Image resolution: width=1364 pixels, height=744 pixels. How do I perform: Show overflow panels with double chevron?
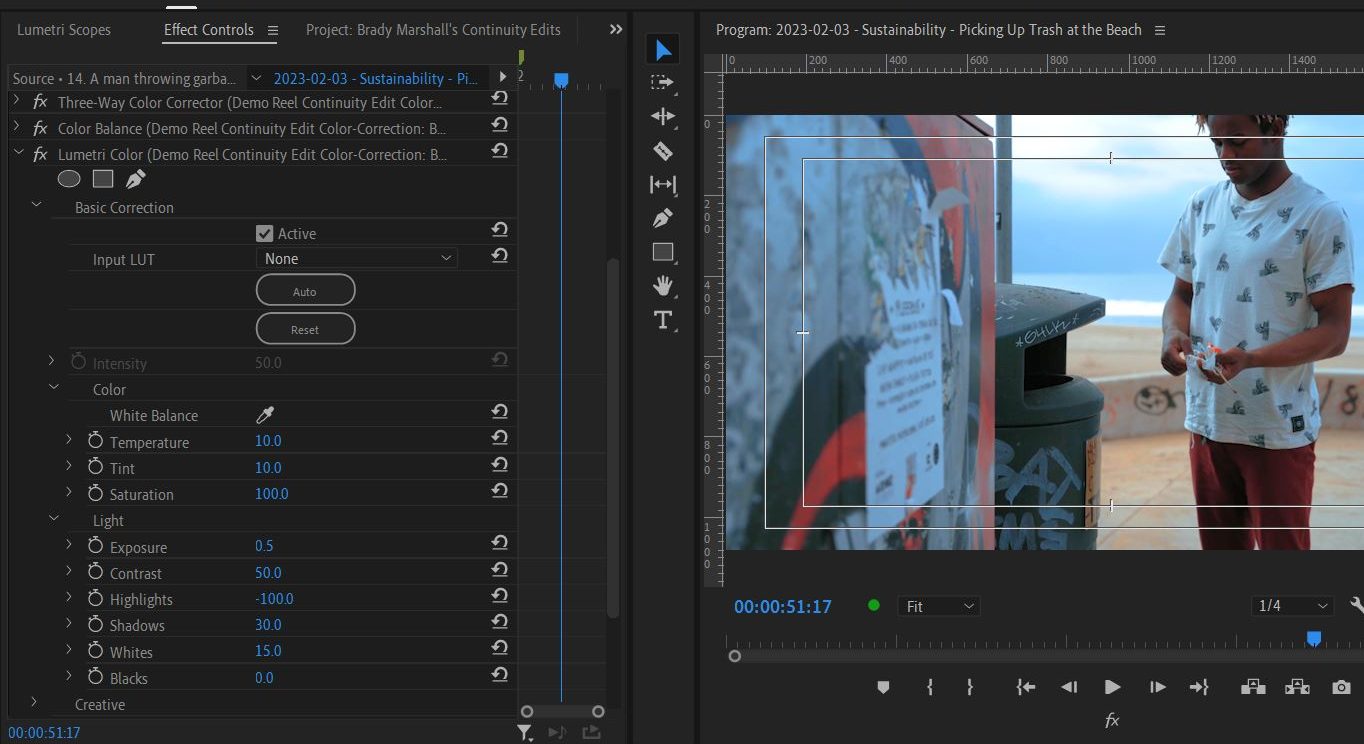[616, 30]
